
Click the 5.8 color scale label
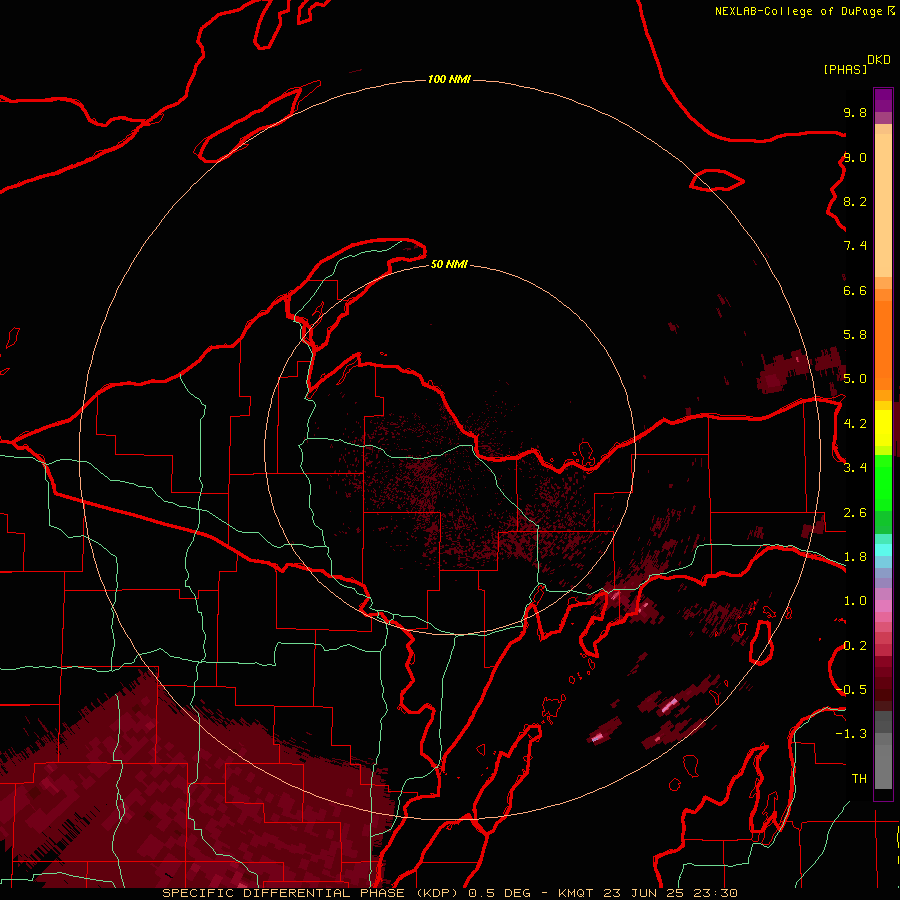tap(855, 335)
